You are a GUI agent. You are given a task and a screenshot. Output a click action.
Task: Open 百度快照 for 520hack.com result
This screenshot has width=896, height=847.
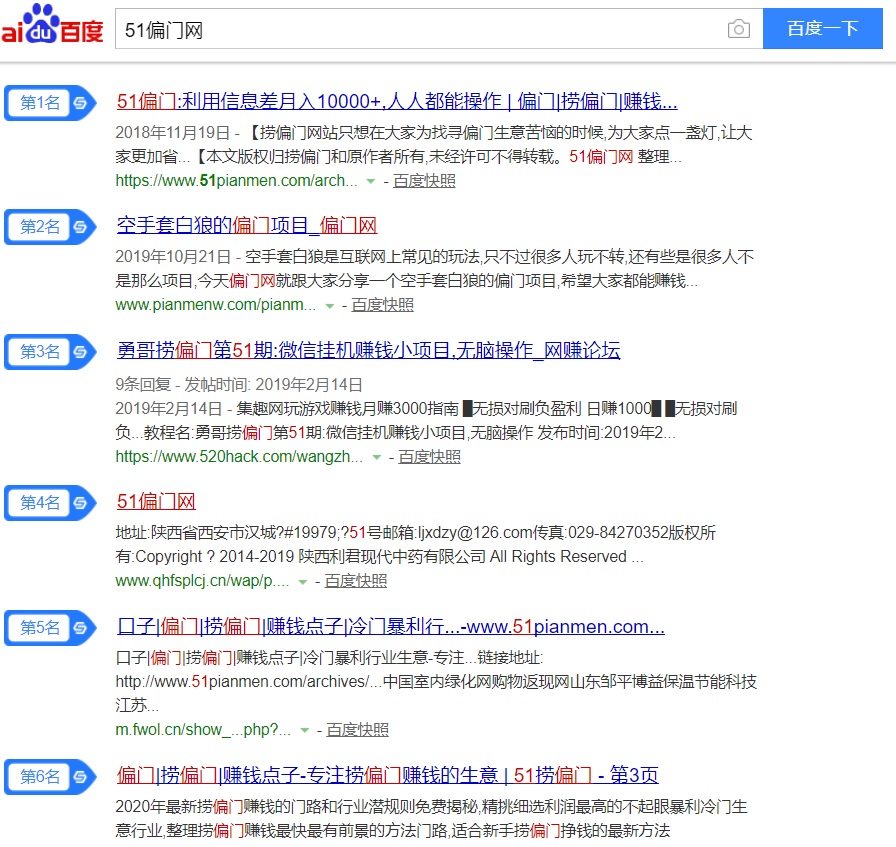click(x=429, y=457)
